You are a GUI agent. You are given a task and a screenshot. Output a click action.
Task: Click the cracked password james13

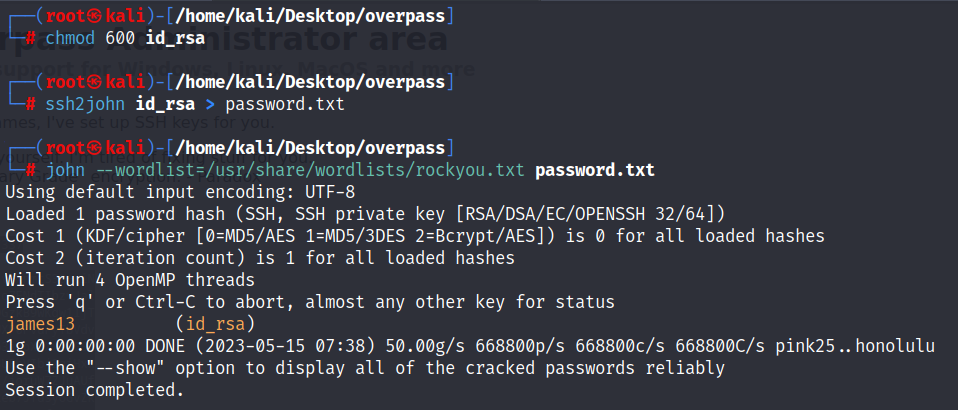[40, 324]
